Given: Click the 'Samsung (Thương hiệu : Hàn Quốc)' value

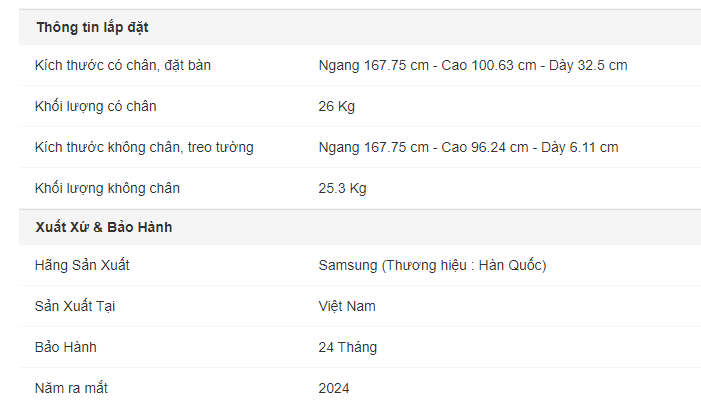Looking at the screenshot, I should coord(432,265).
